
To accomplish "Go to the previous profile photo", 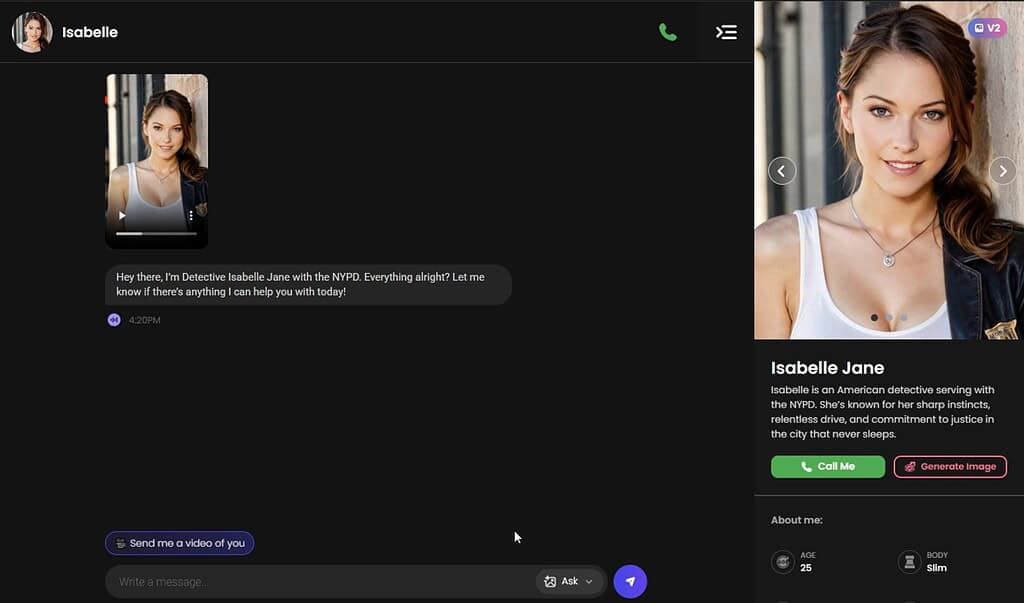I will (x=782, y=171).
